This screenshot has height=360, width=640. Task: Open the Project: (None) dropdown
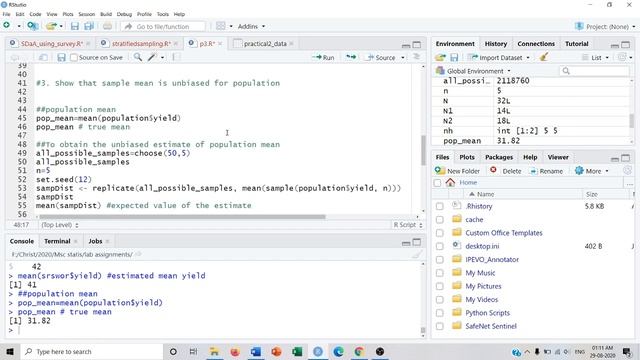[x=605, y=26]
